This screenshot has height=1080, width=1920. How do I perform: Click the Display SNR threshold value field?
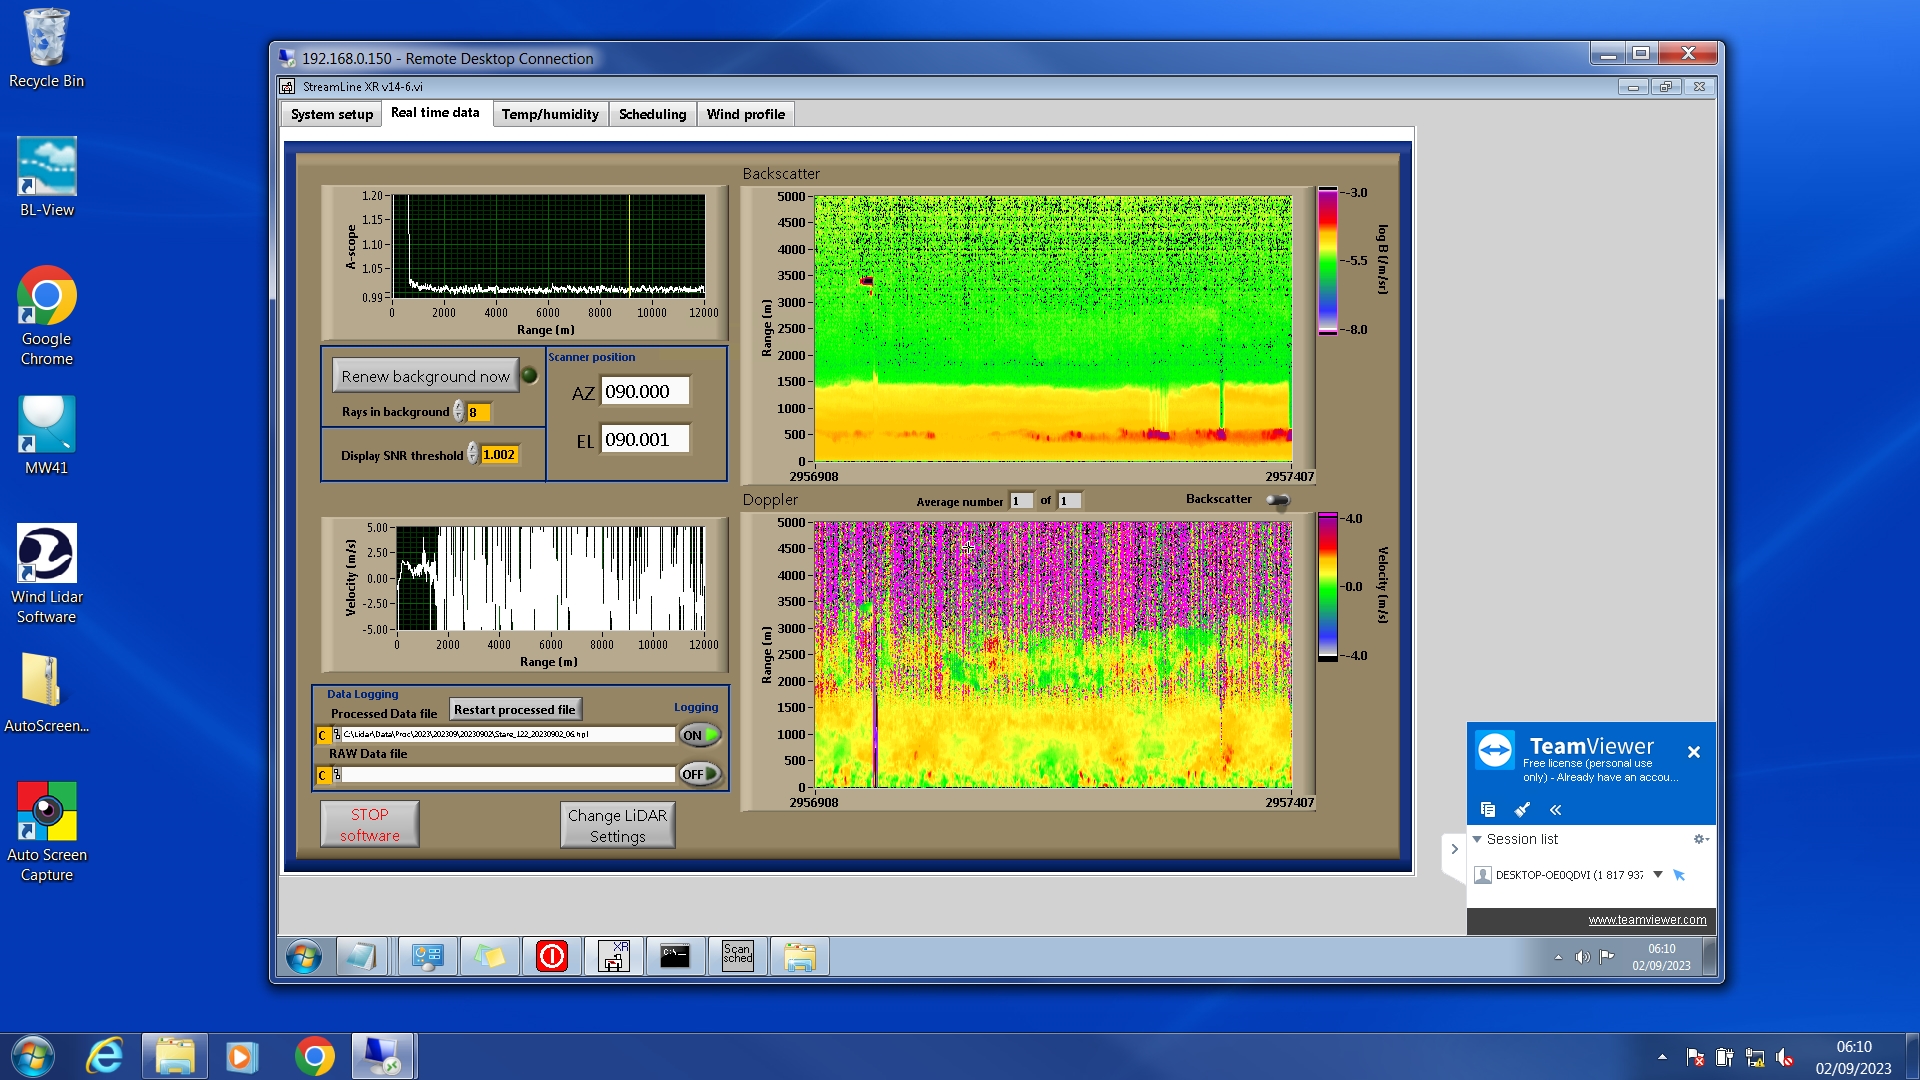[x=499, y=455]
